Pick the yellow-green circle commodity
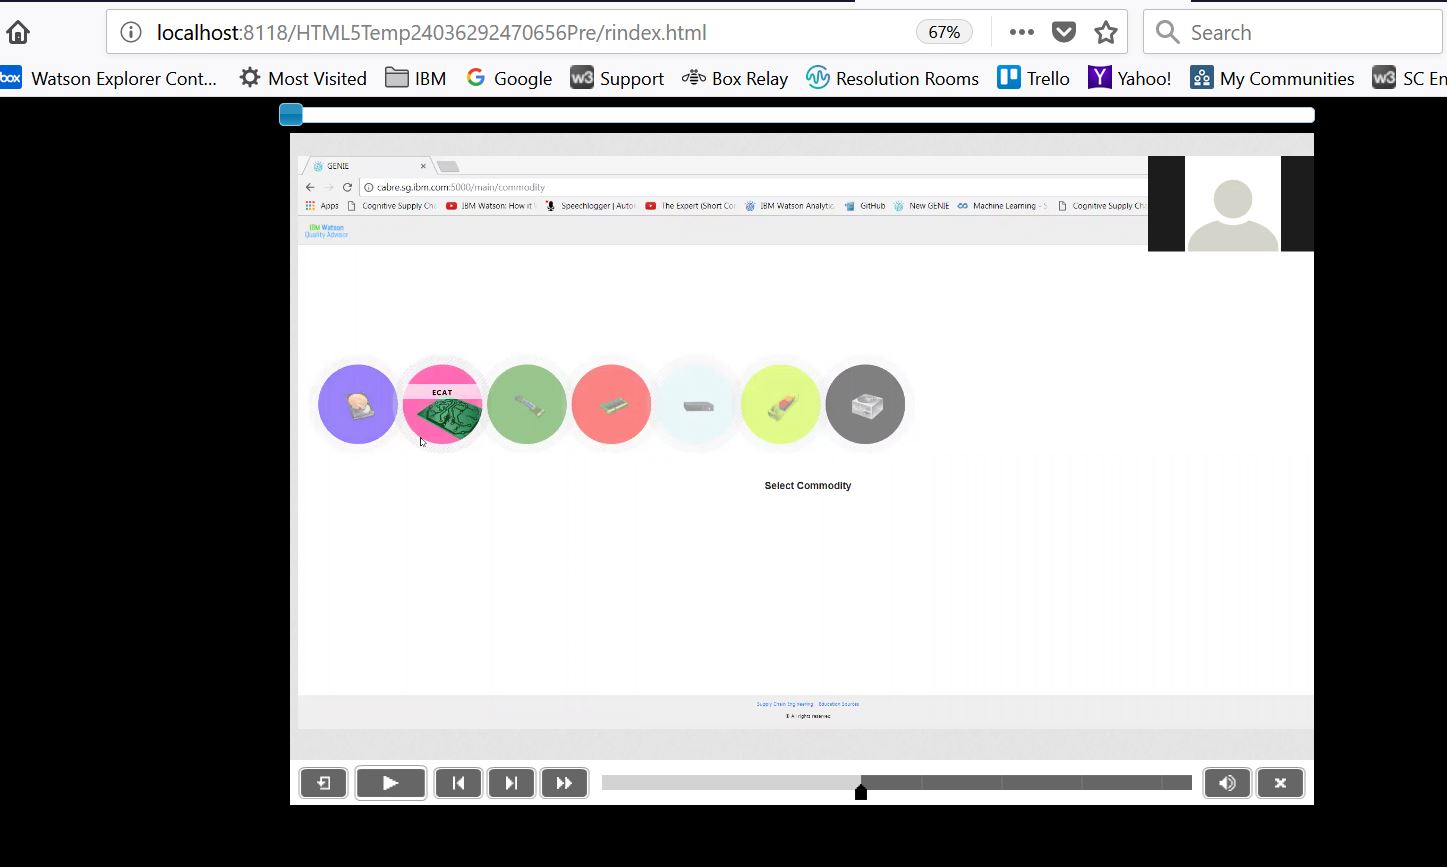This screenshot has width=1447, height=867. coord(781,405)
